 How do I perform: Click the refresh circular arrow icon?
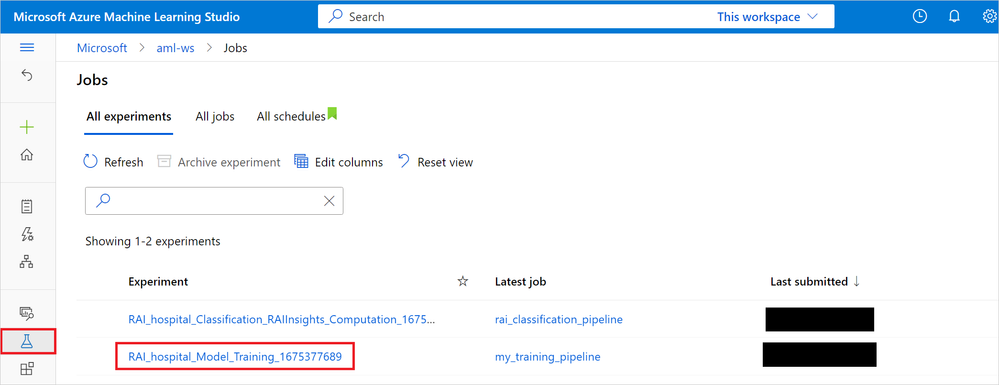tap(91, 162)
